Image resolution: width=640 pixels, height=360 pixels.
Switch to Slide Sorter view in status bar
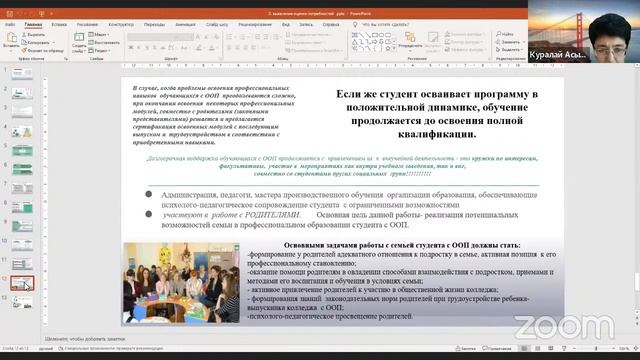(x=538, y=349)
